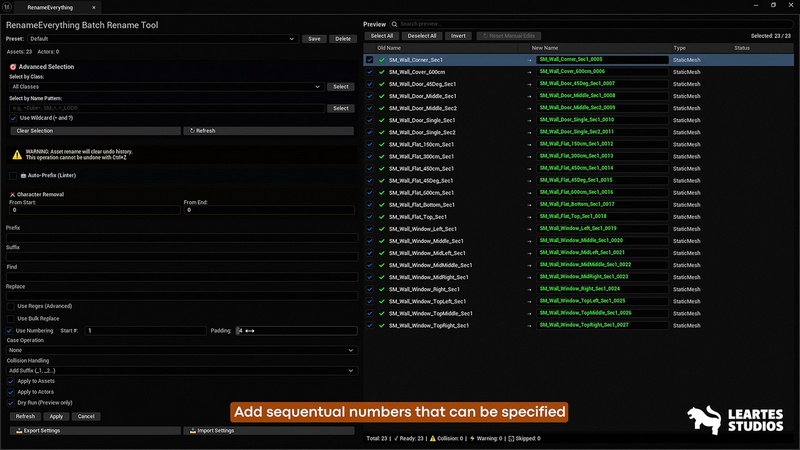Uncheck the Dry Run (Preview only) option
The height and width of the screenshot is (450, 800).
pos(13,403)
